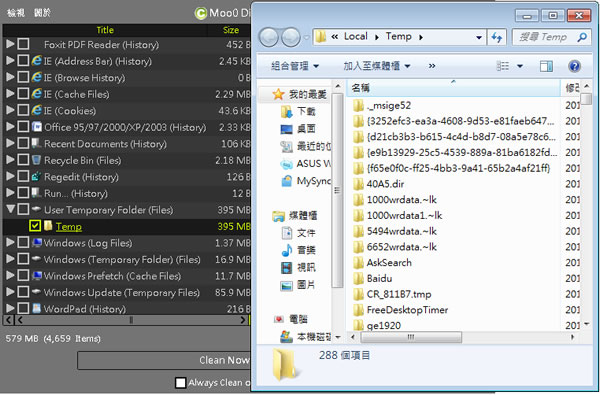Open Explorer help with question mark icon
Viewport: 600px width, 396px height.
[574, 66]
